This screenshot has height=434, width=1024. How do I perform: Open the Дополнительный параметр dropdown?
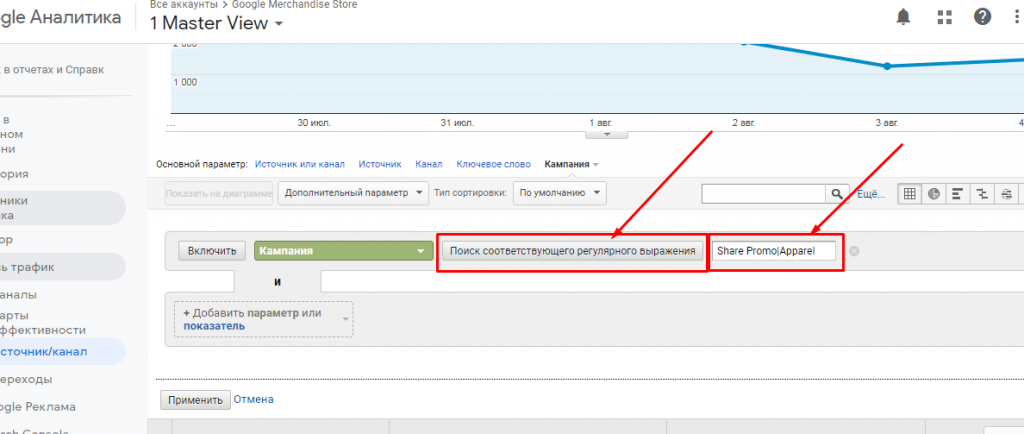353,193
